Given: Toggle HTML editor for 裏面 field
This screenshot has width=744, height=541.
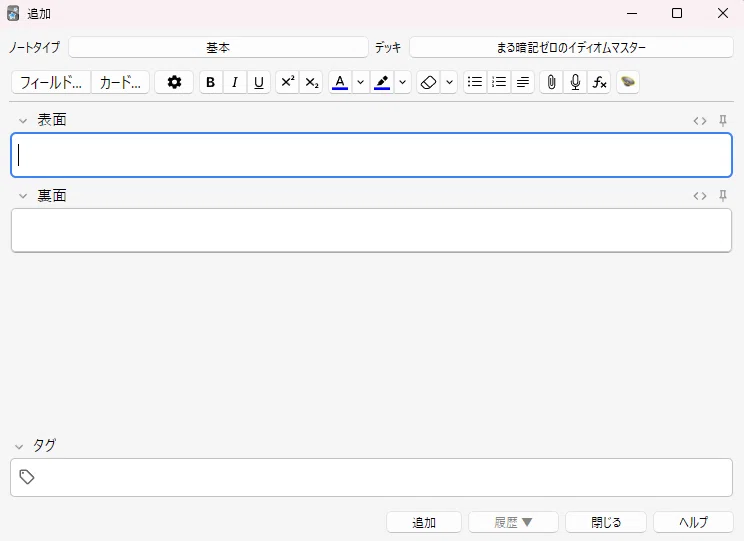Looking at the screenshot, I should (700, 196).
